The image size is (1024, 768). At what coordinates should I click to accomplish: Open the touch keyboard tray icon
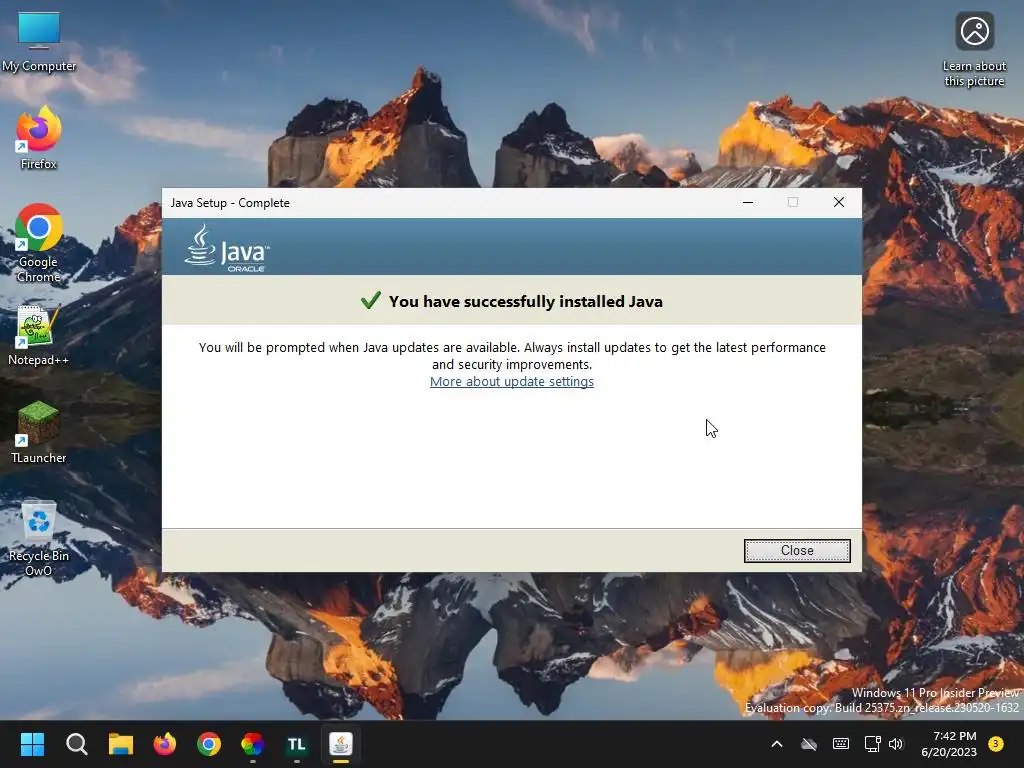(x=841, y=744)
